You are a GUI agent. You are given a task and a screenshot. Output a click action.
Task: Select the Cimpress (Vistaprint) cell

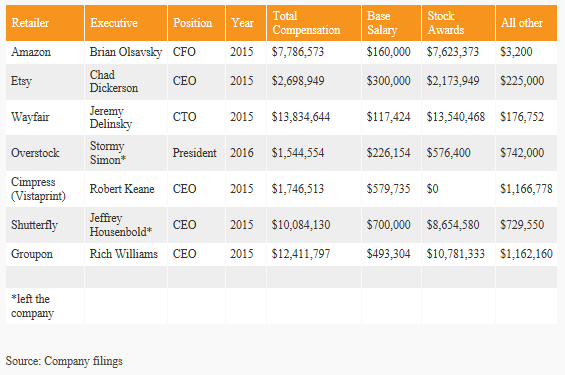45,189
